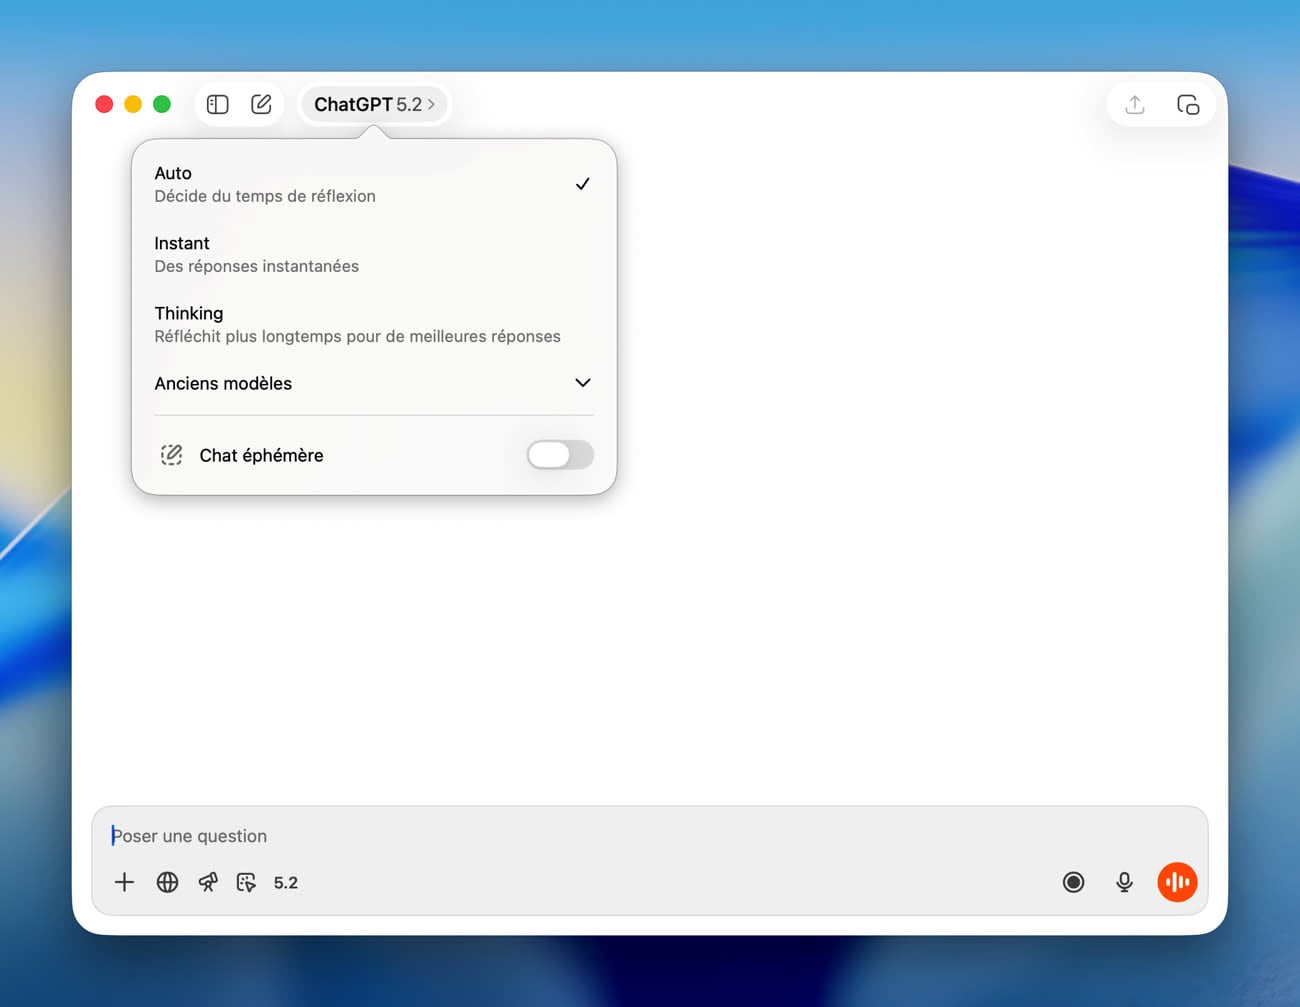Click the plus attachment icon
This screenshot has height=1007, width=1300.
[x=124, y=882]
